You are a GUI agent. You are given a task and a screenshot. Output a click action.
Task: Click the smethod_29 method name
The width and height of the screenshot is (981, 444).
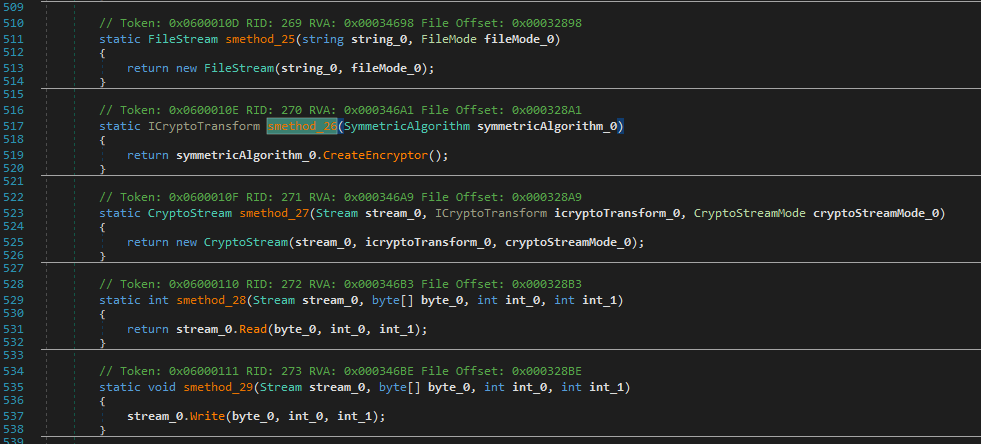[214, 387]
